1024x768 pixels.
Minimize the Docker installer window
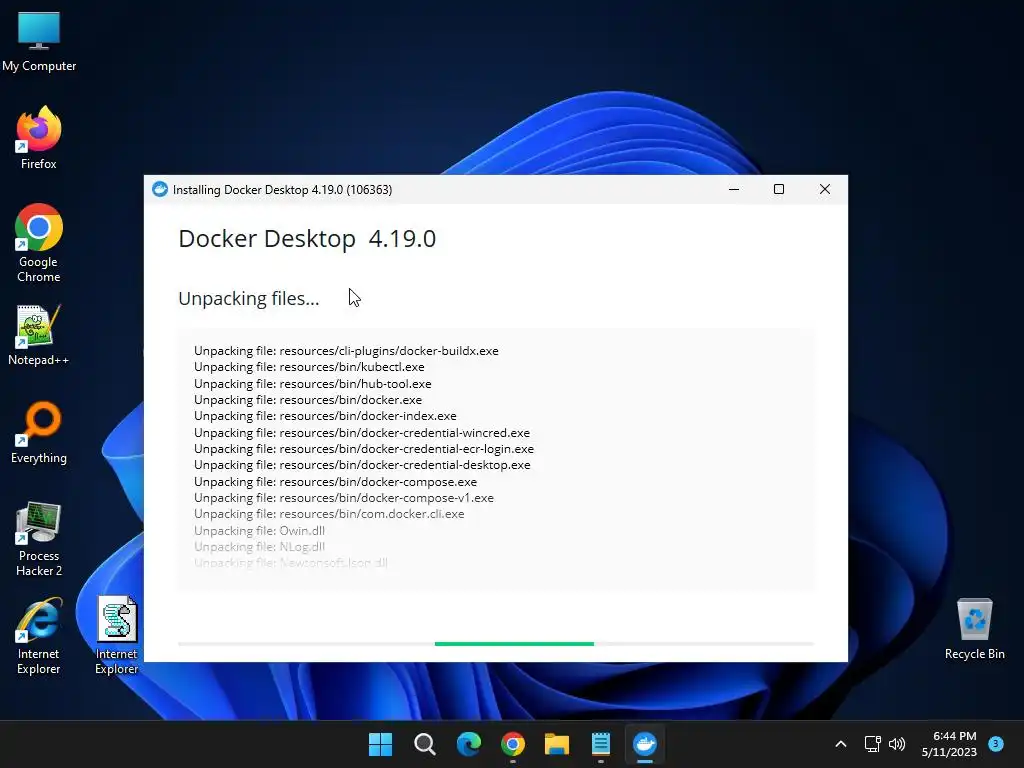(734, 189)
